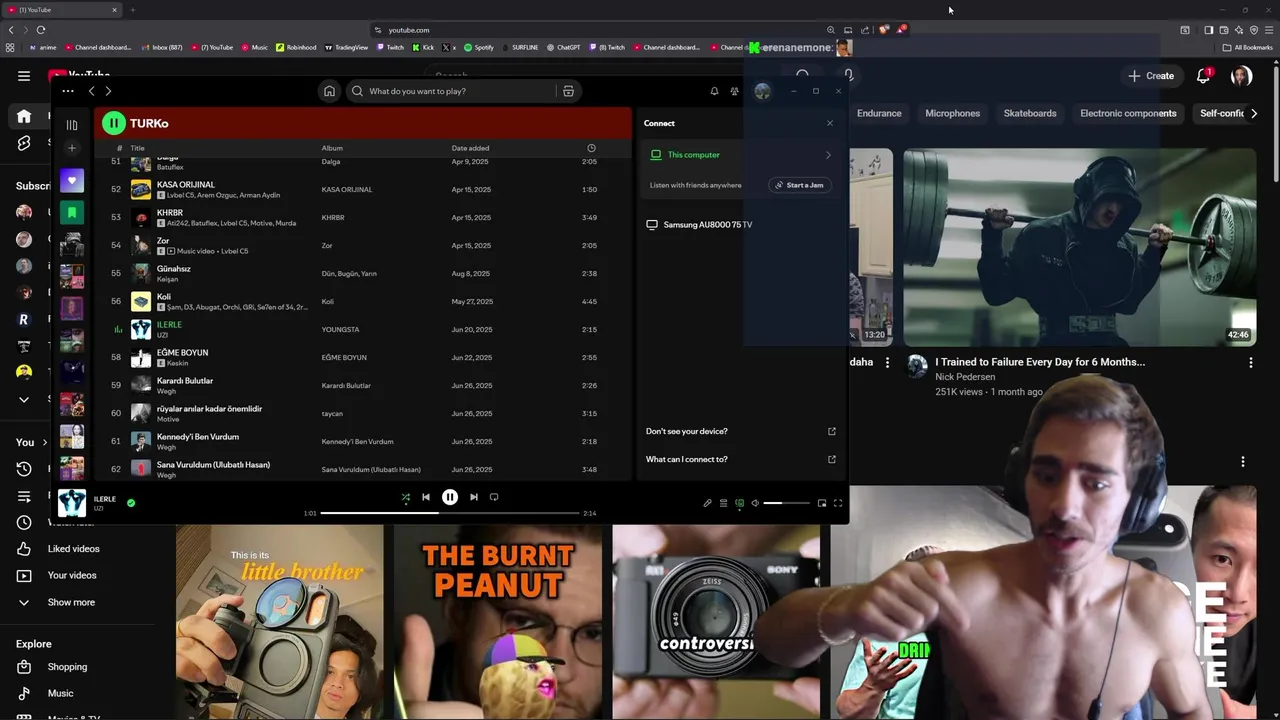Open Spotify three-dot menu
The height and width of the screenshot is (720, 1280).
pos(68,91)
